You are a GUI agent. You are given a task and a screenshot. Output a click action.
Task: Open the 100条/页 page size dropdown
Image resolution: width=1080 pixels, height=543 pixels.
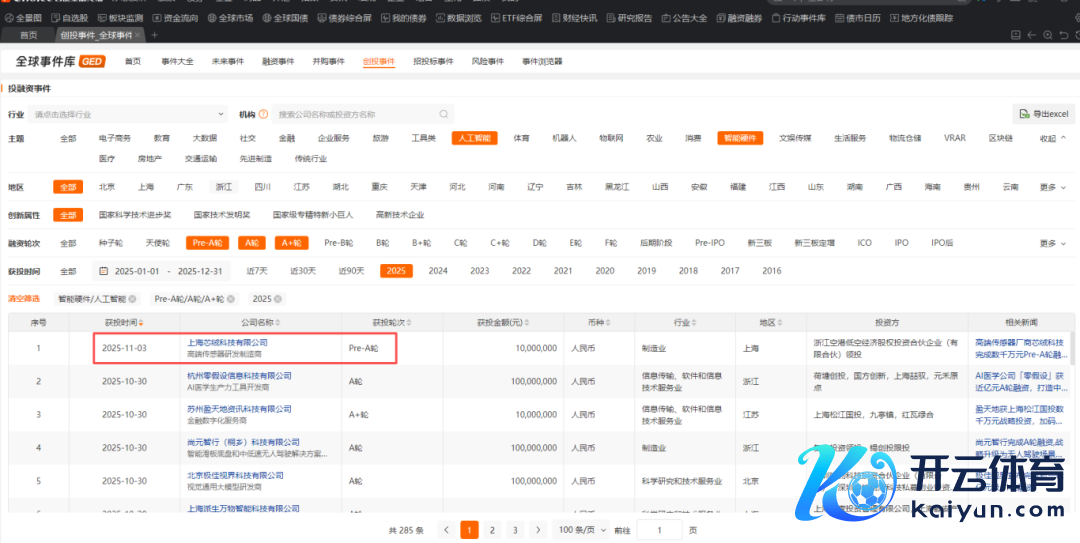point(578,530)
